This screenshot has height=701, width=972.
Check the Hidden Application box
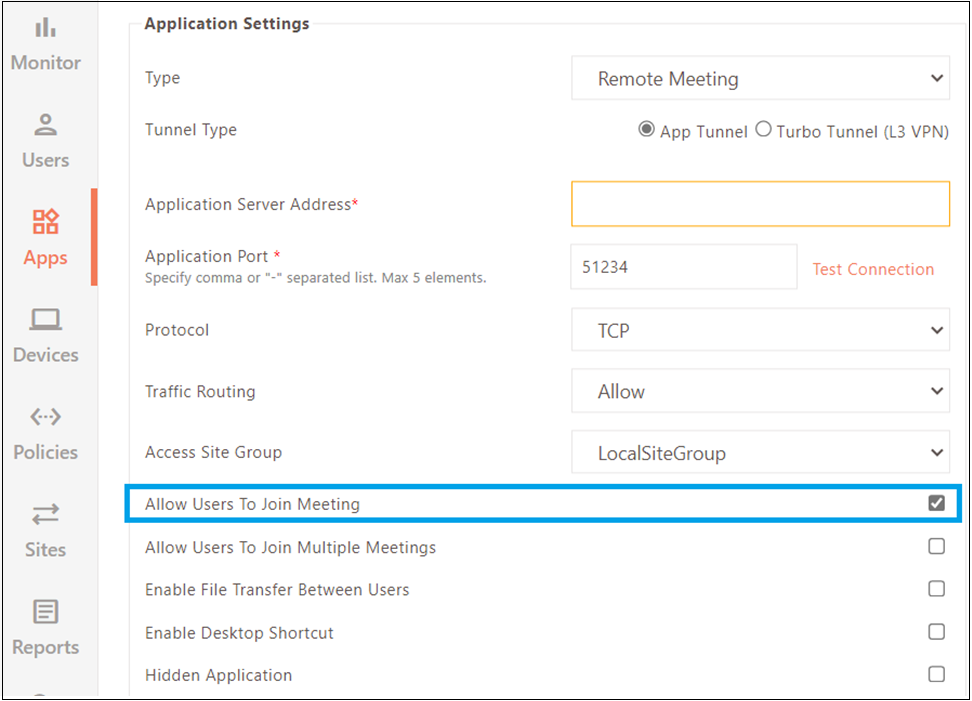(936, 674)
